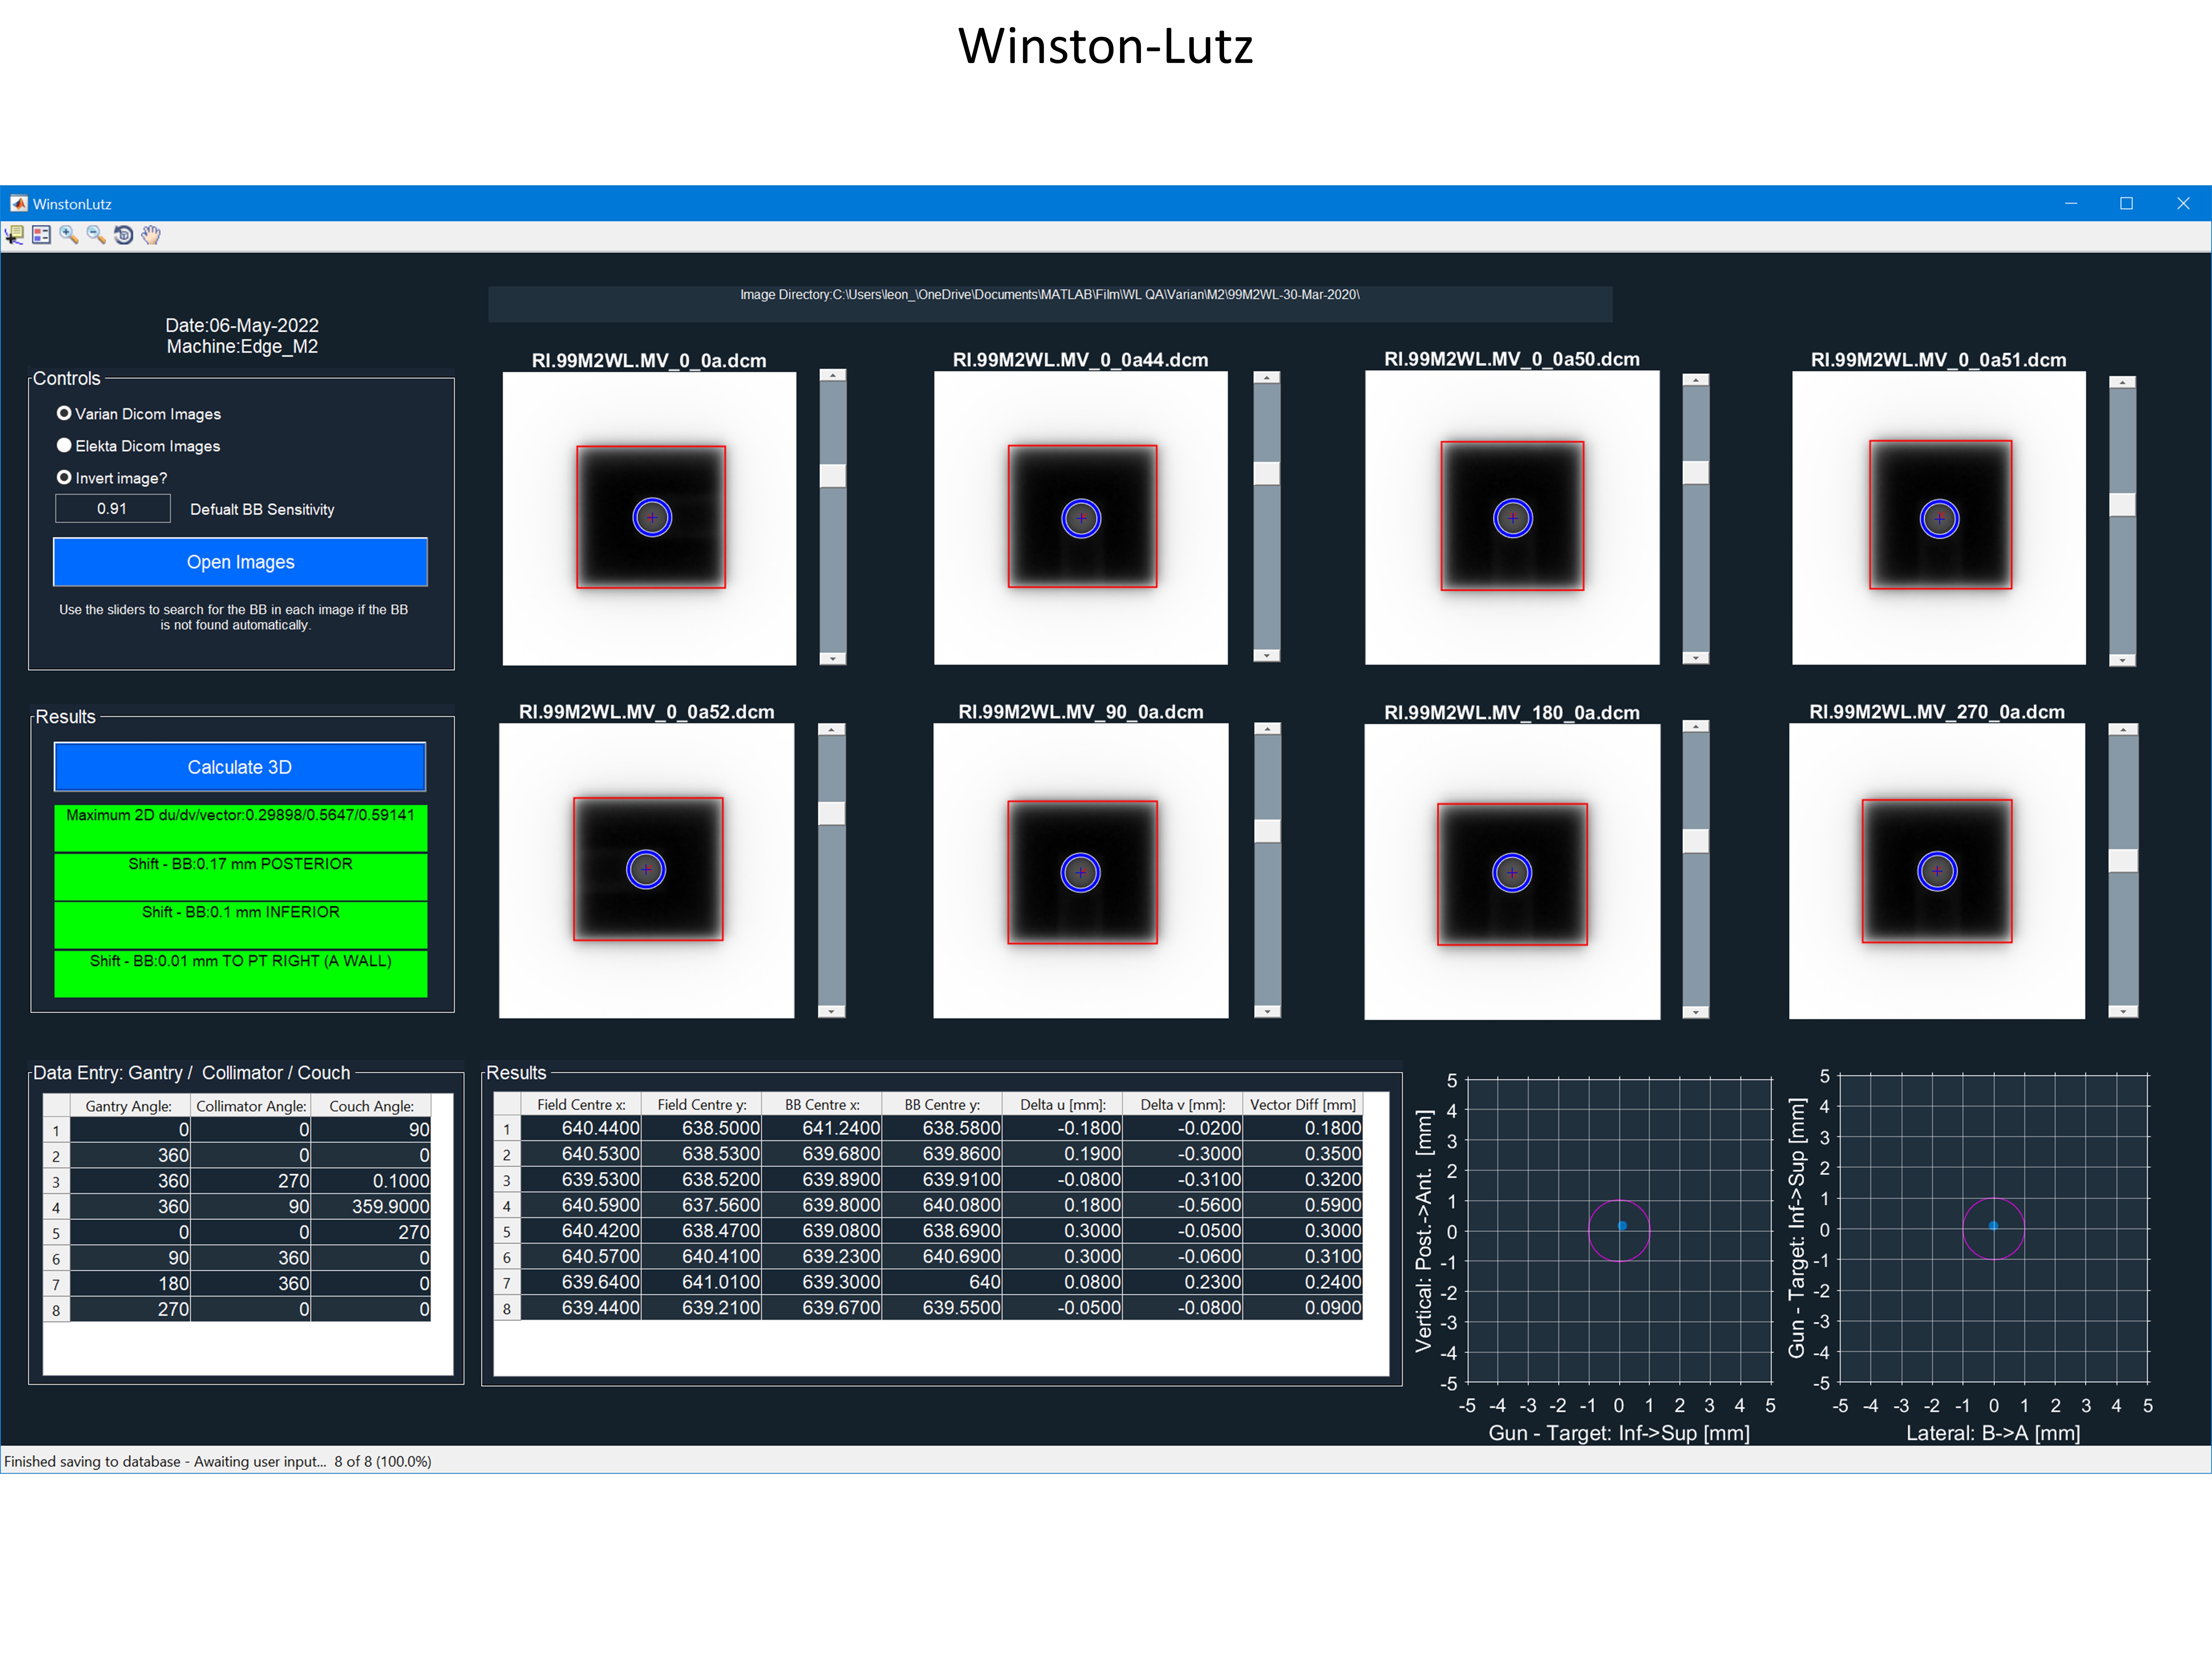
Task: Select Varian Dicom Images radio button
Action: point(64,413)
